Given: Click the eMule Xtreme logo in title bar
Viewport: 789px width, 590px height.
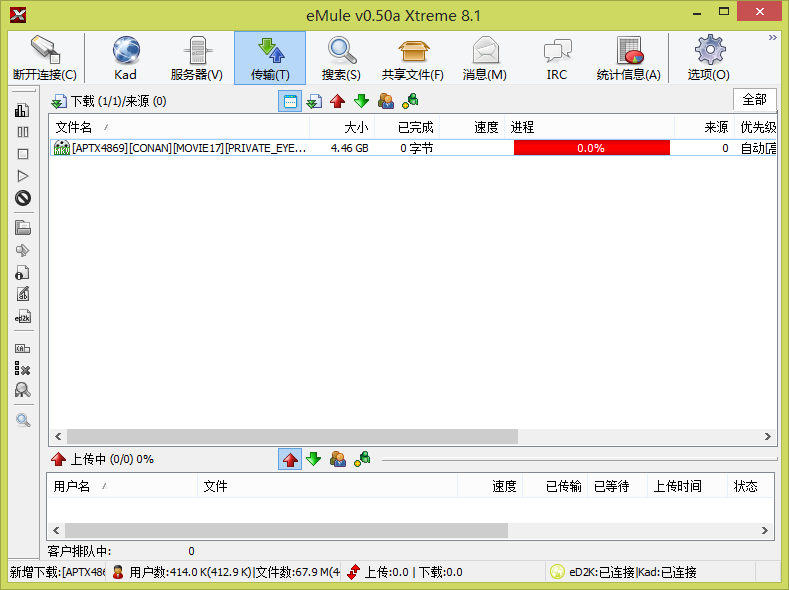Looking at the screenshot, I should point(18,15).
